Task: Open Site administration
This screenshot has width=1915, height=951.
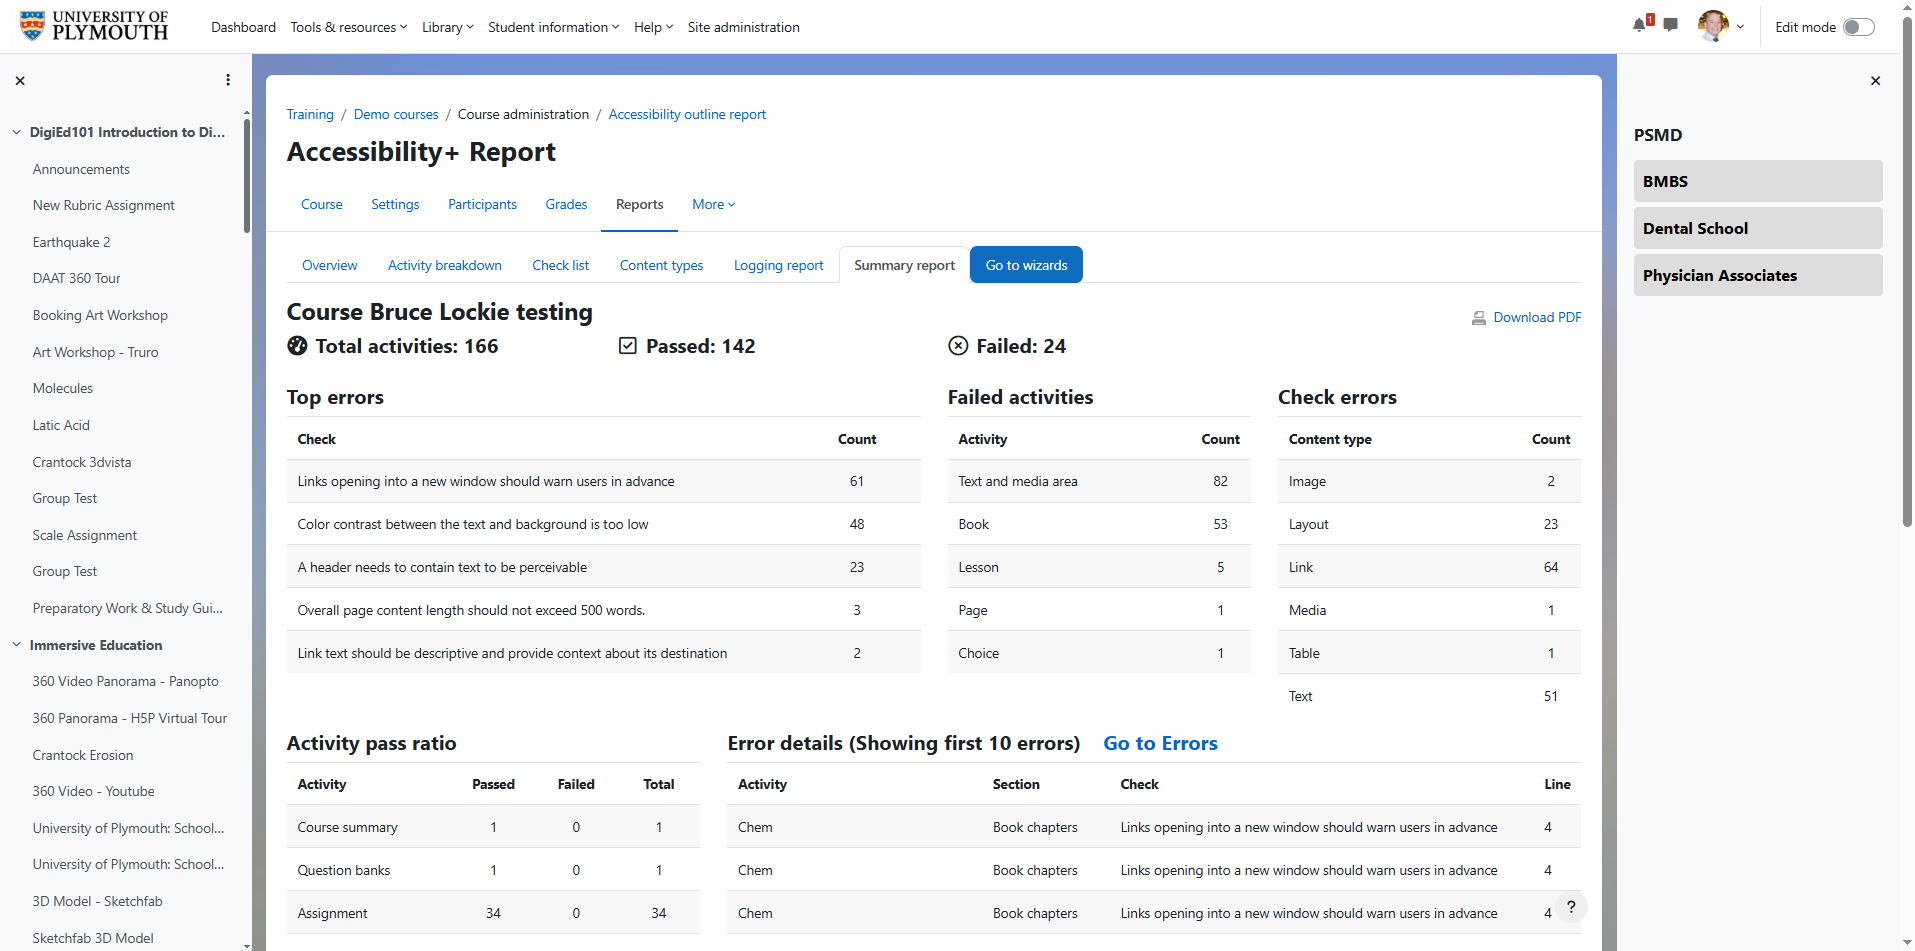Action: [x=743, y=27]
